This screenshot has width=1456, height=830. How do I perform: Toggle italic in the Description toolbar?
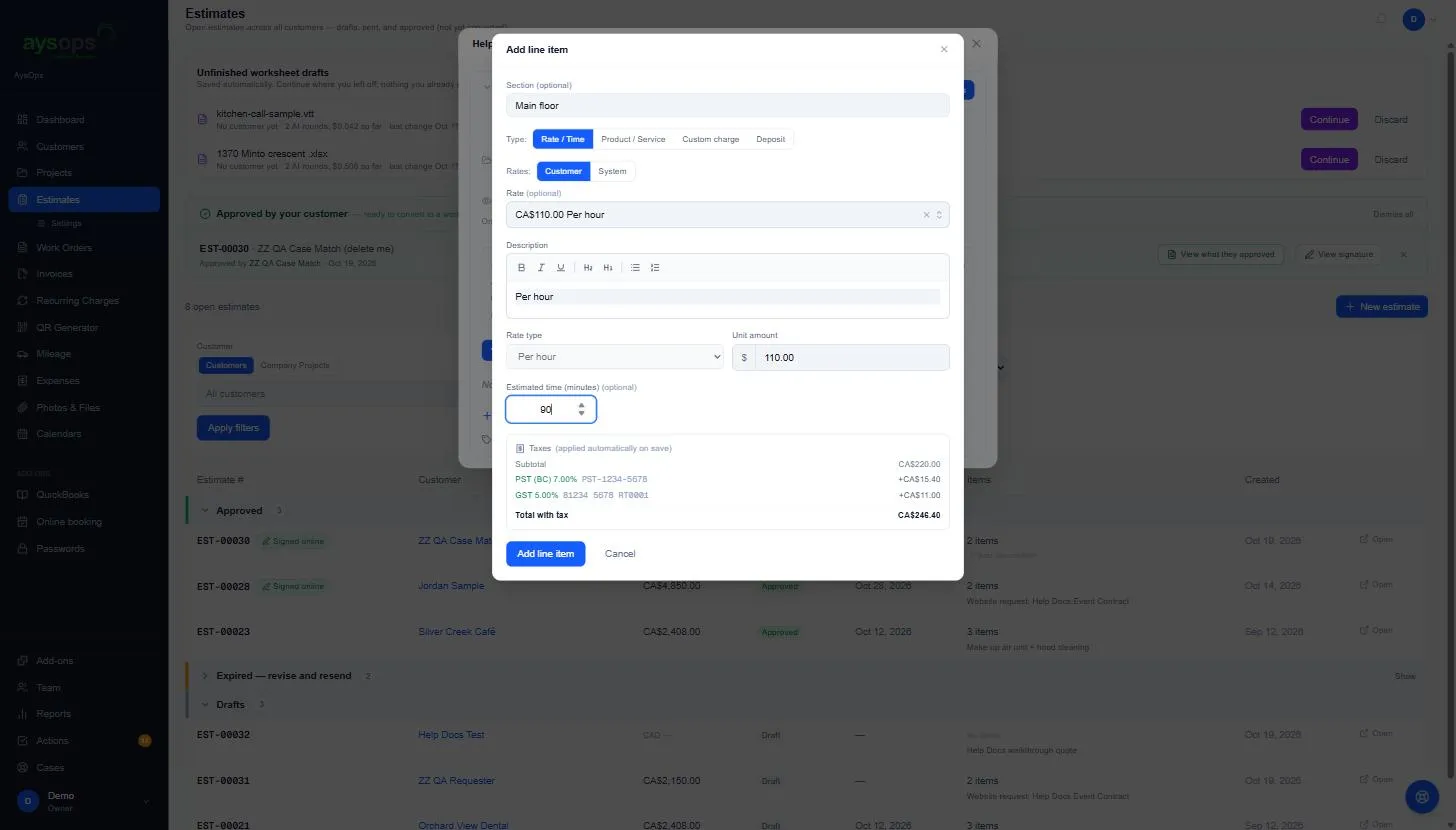click(x=541, y=268)
